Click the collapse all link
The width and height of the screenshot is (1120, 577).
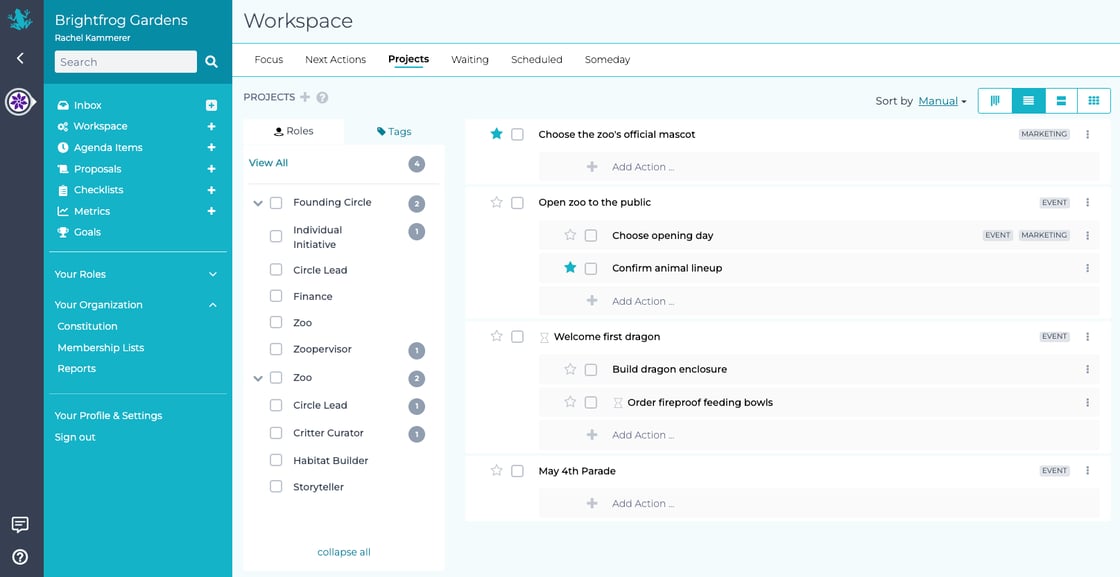[x=343, y=551]
